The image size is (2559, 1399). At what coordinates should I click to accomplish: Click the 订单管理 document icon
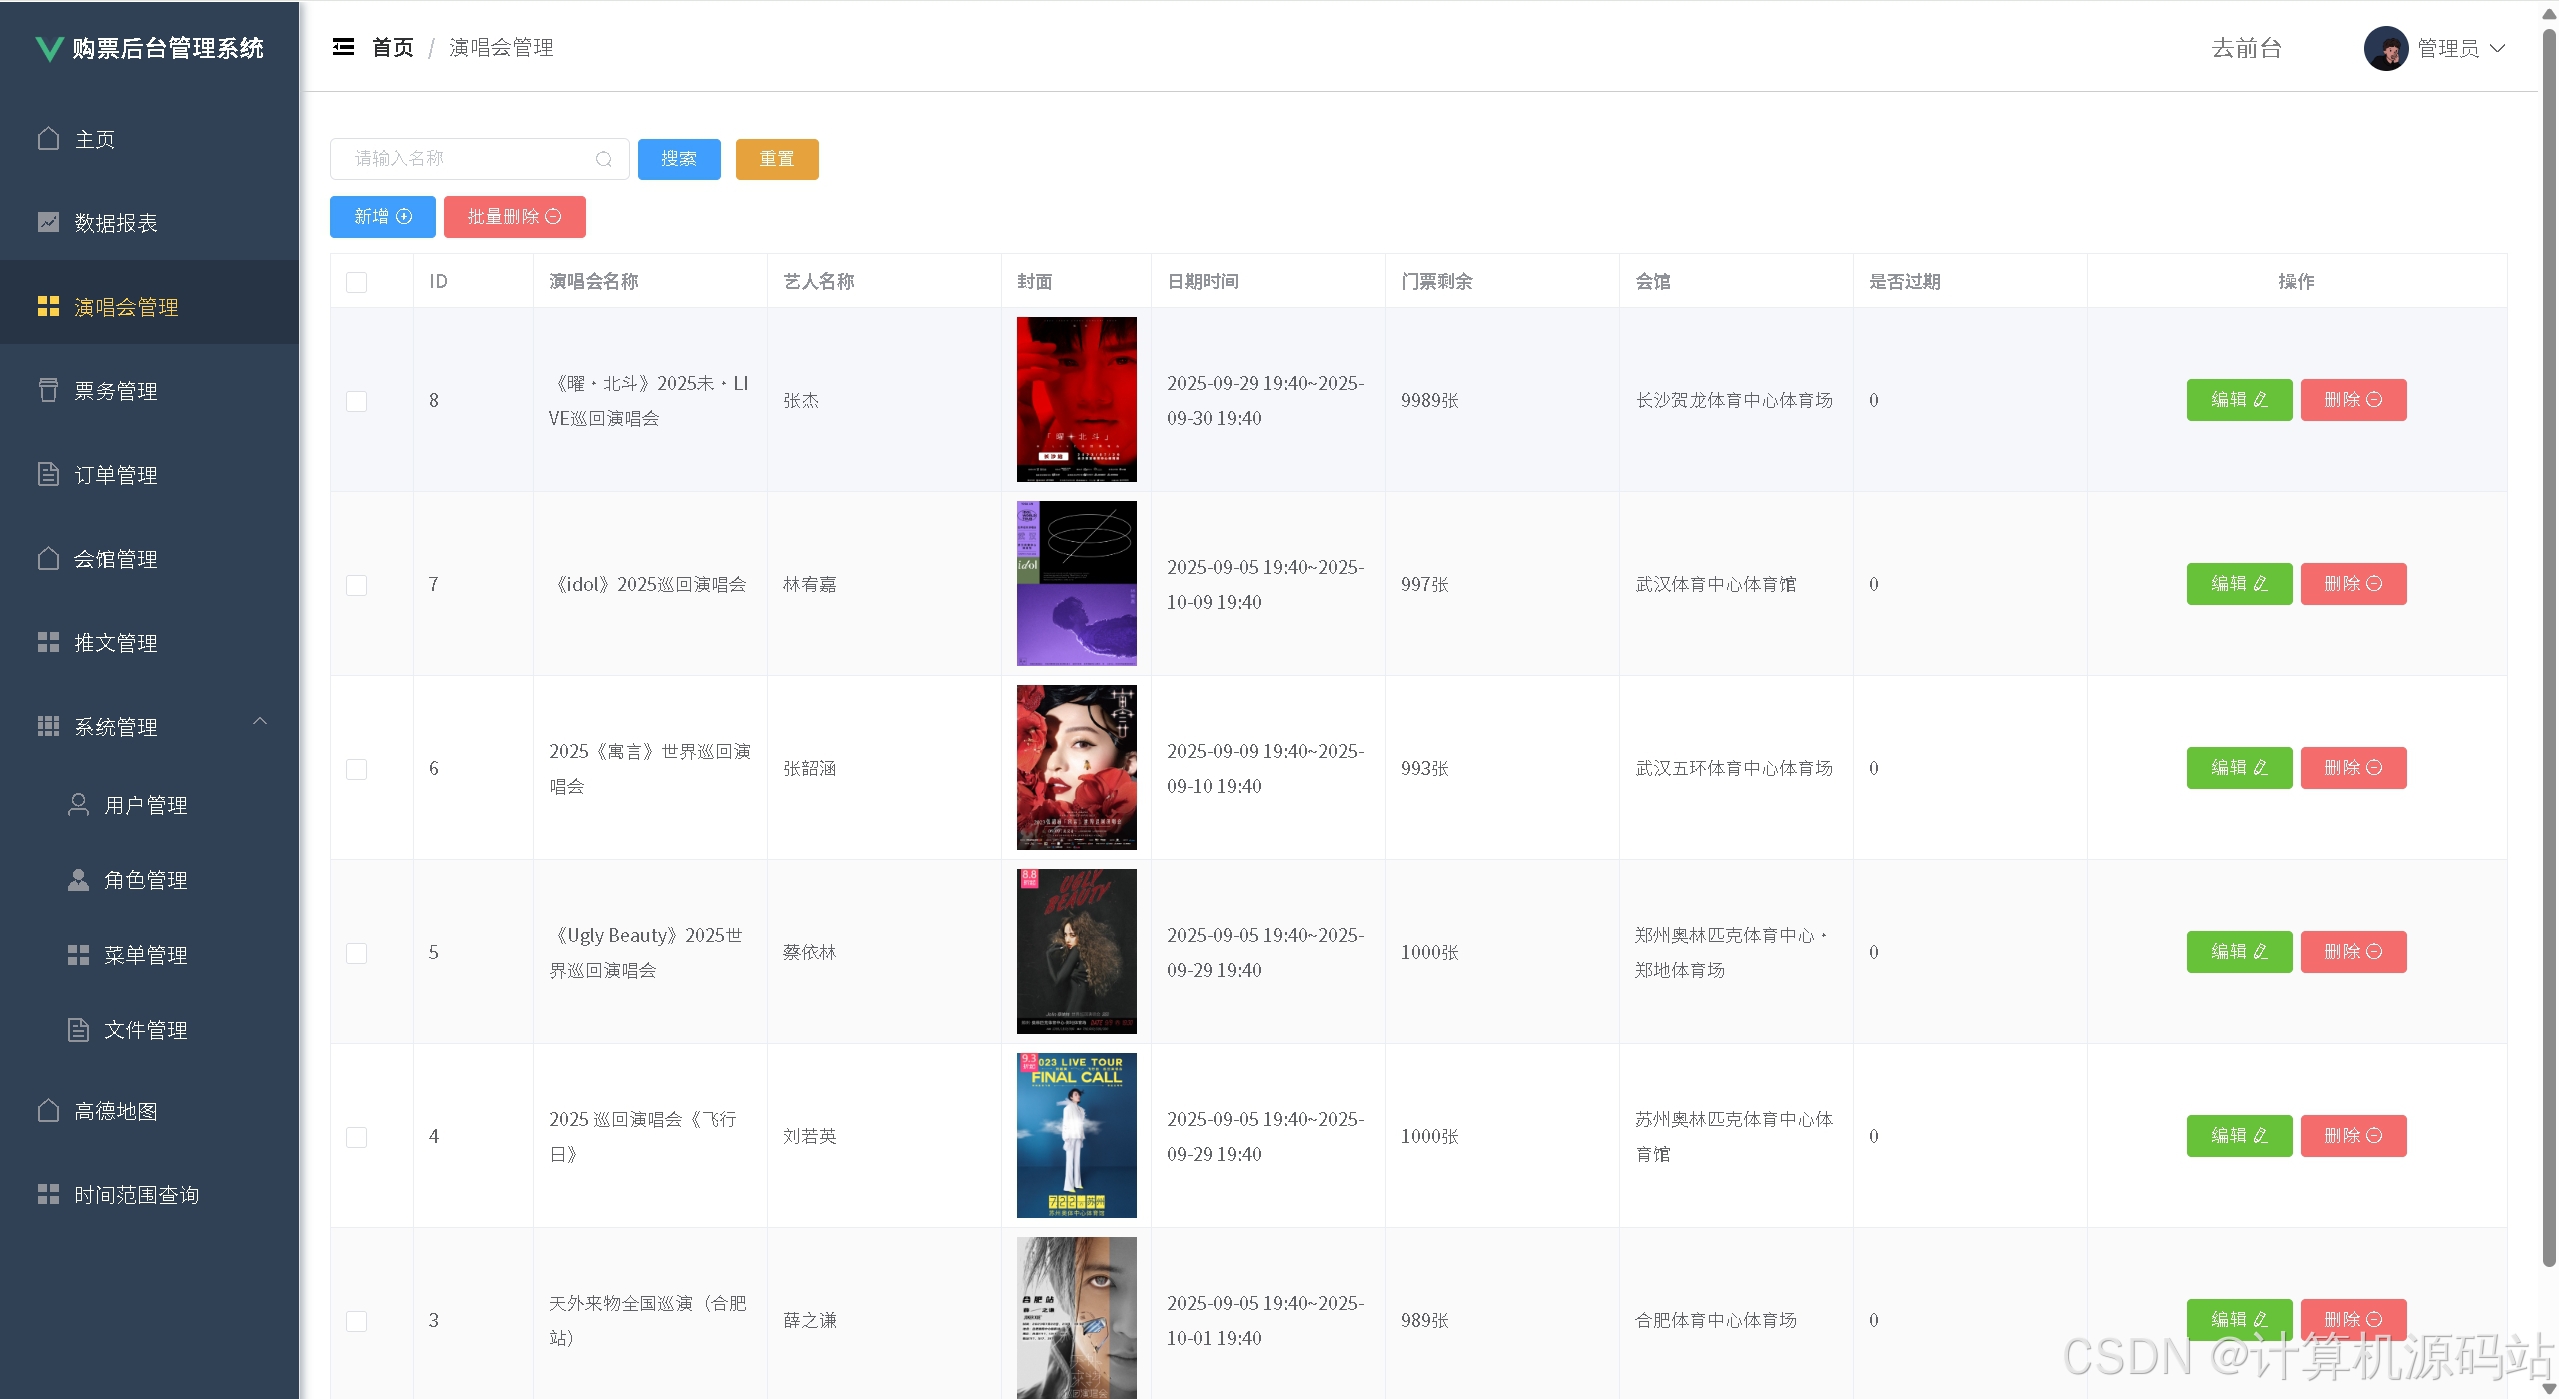(x=48, y=474)
